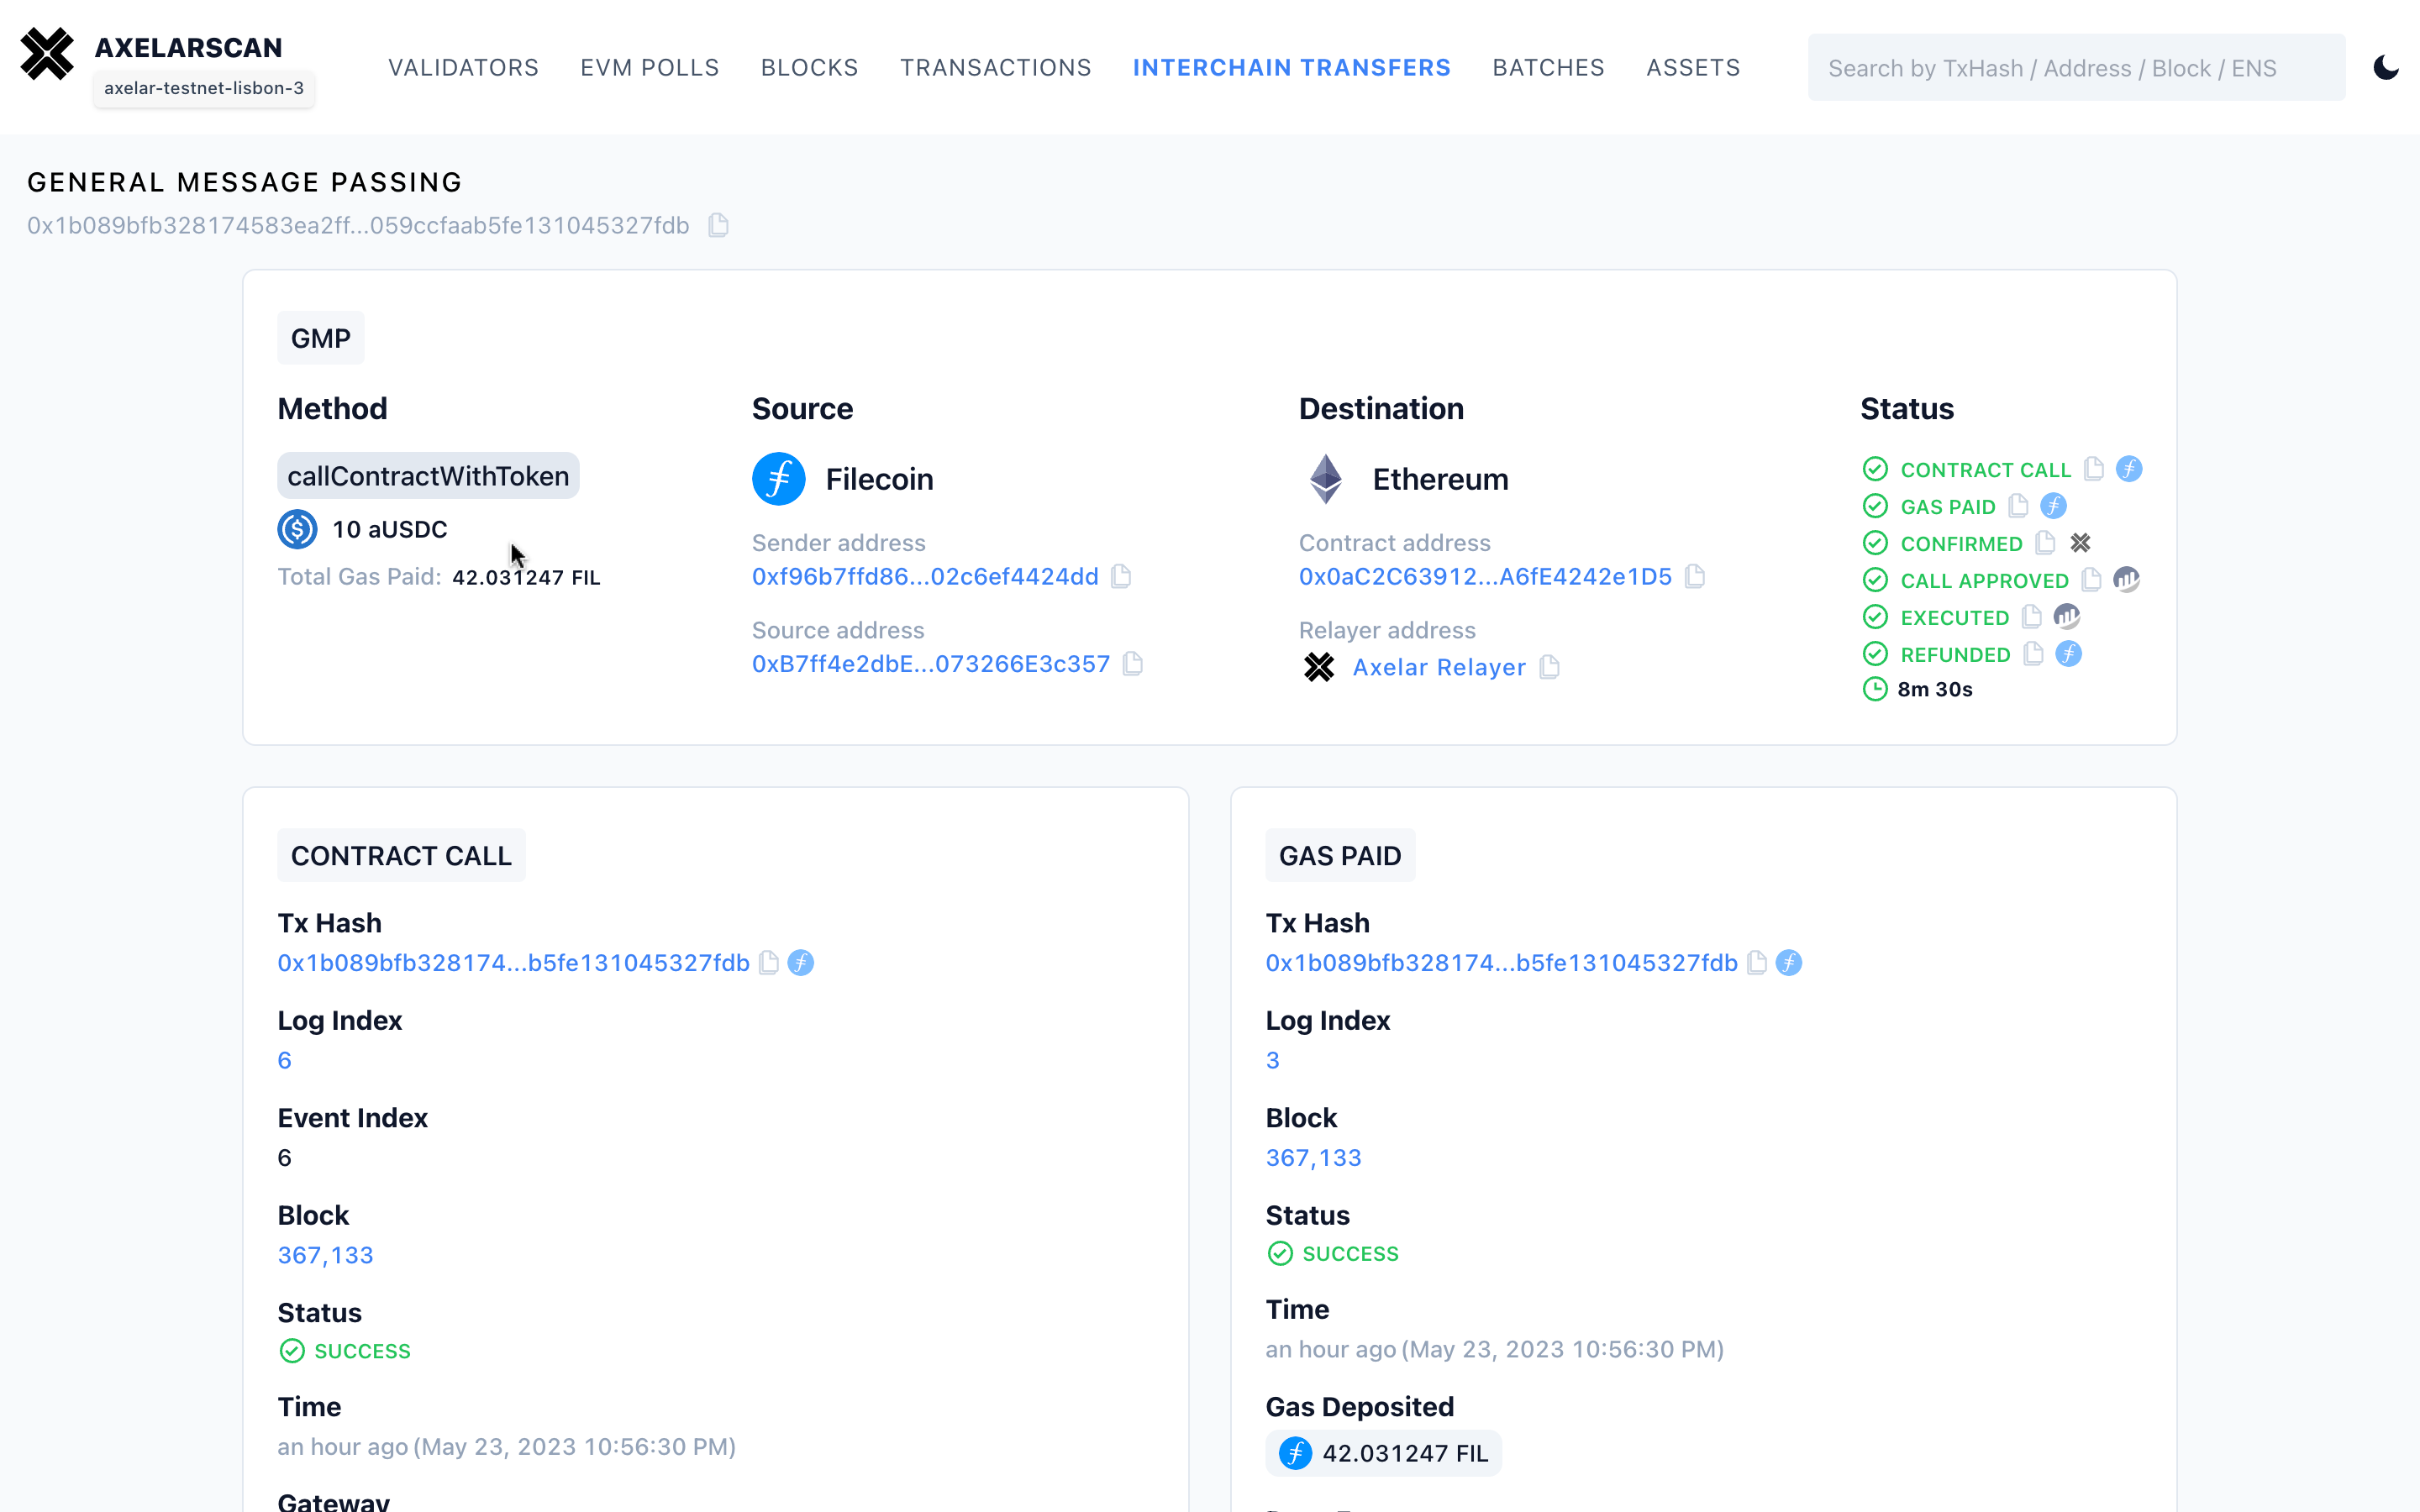Open Etherscan icon beside EXECUTED status
Image resolution: width=2420 pixels, height=1512 pixels.
coord(2066,617)
